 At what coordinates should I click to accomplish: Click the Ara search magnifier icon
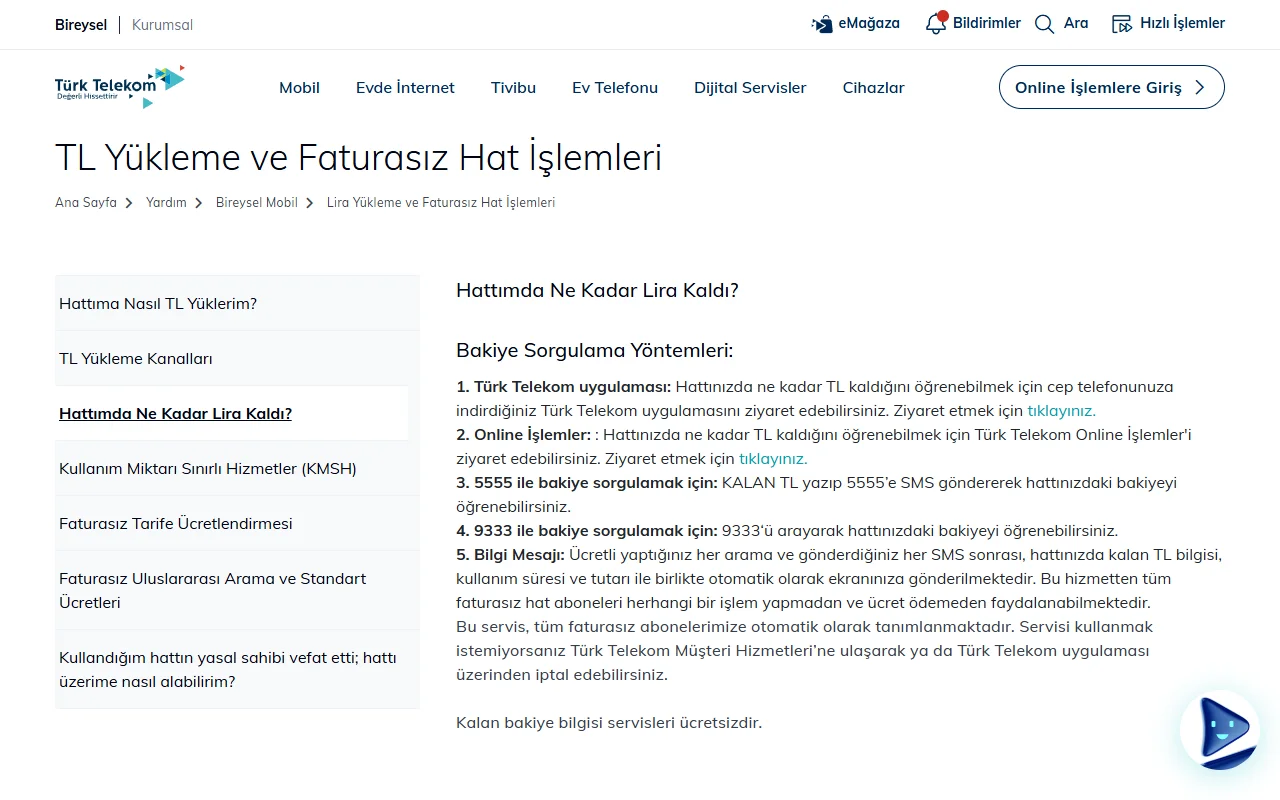[x=1044, y=24]
